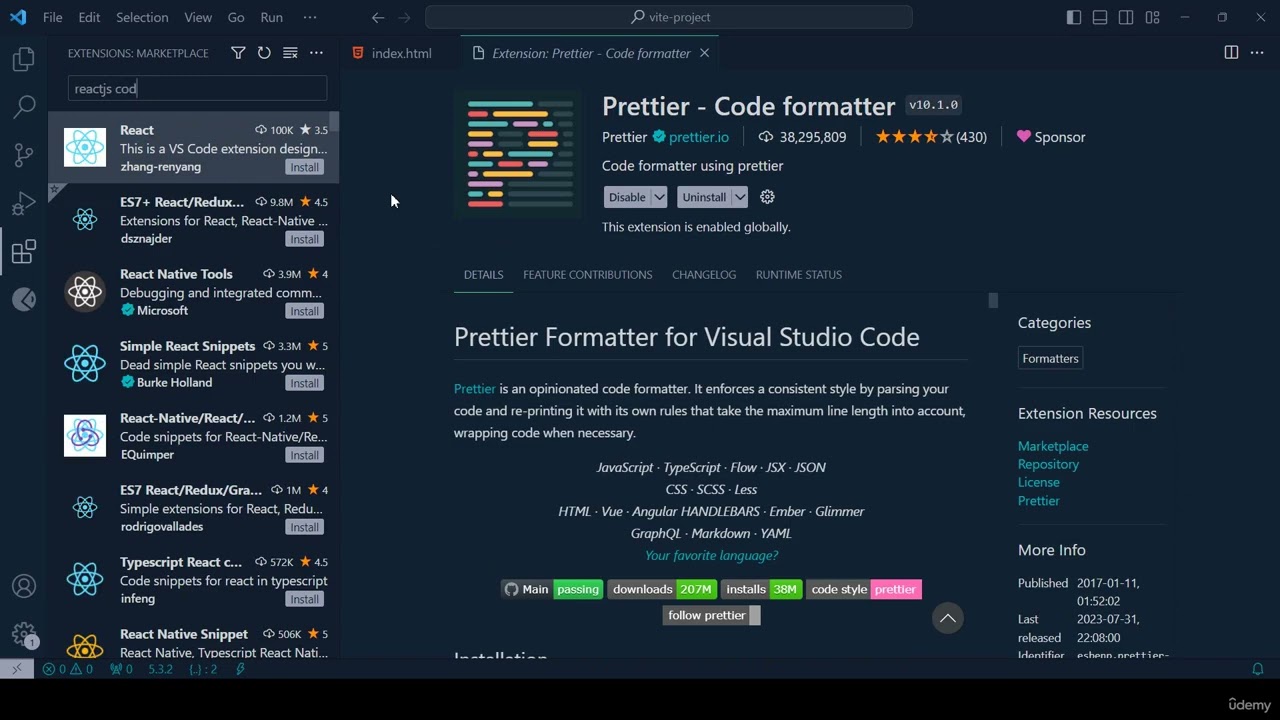Open the React extension by zhang-renyang
The height and width of the screenshot is (720, 1280).
click(x=194, y=148)
